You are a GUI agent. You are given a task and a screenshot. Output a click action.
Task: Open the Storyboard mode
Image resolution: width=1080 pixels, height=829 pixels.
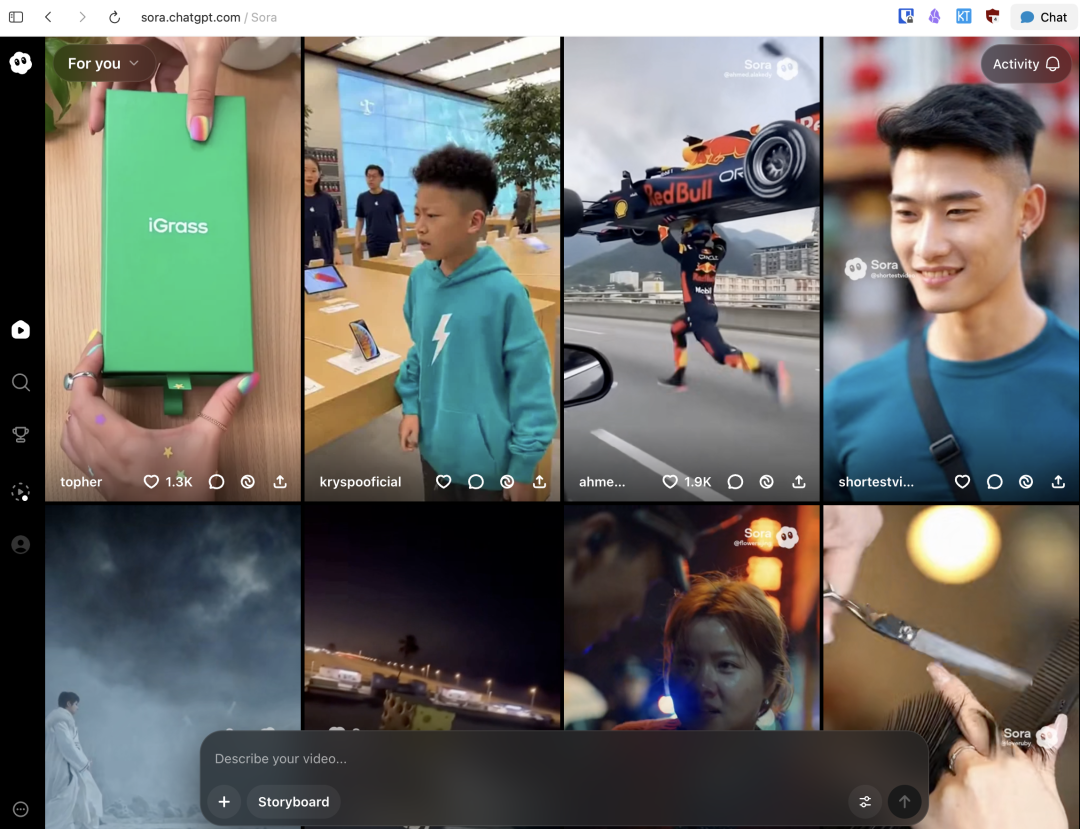coord(293,802)
